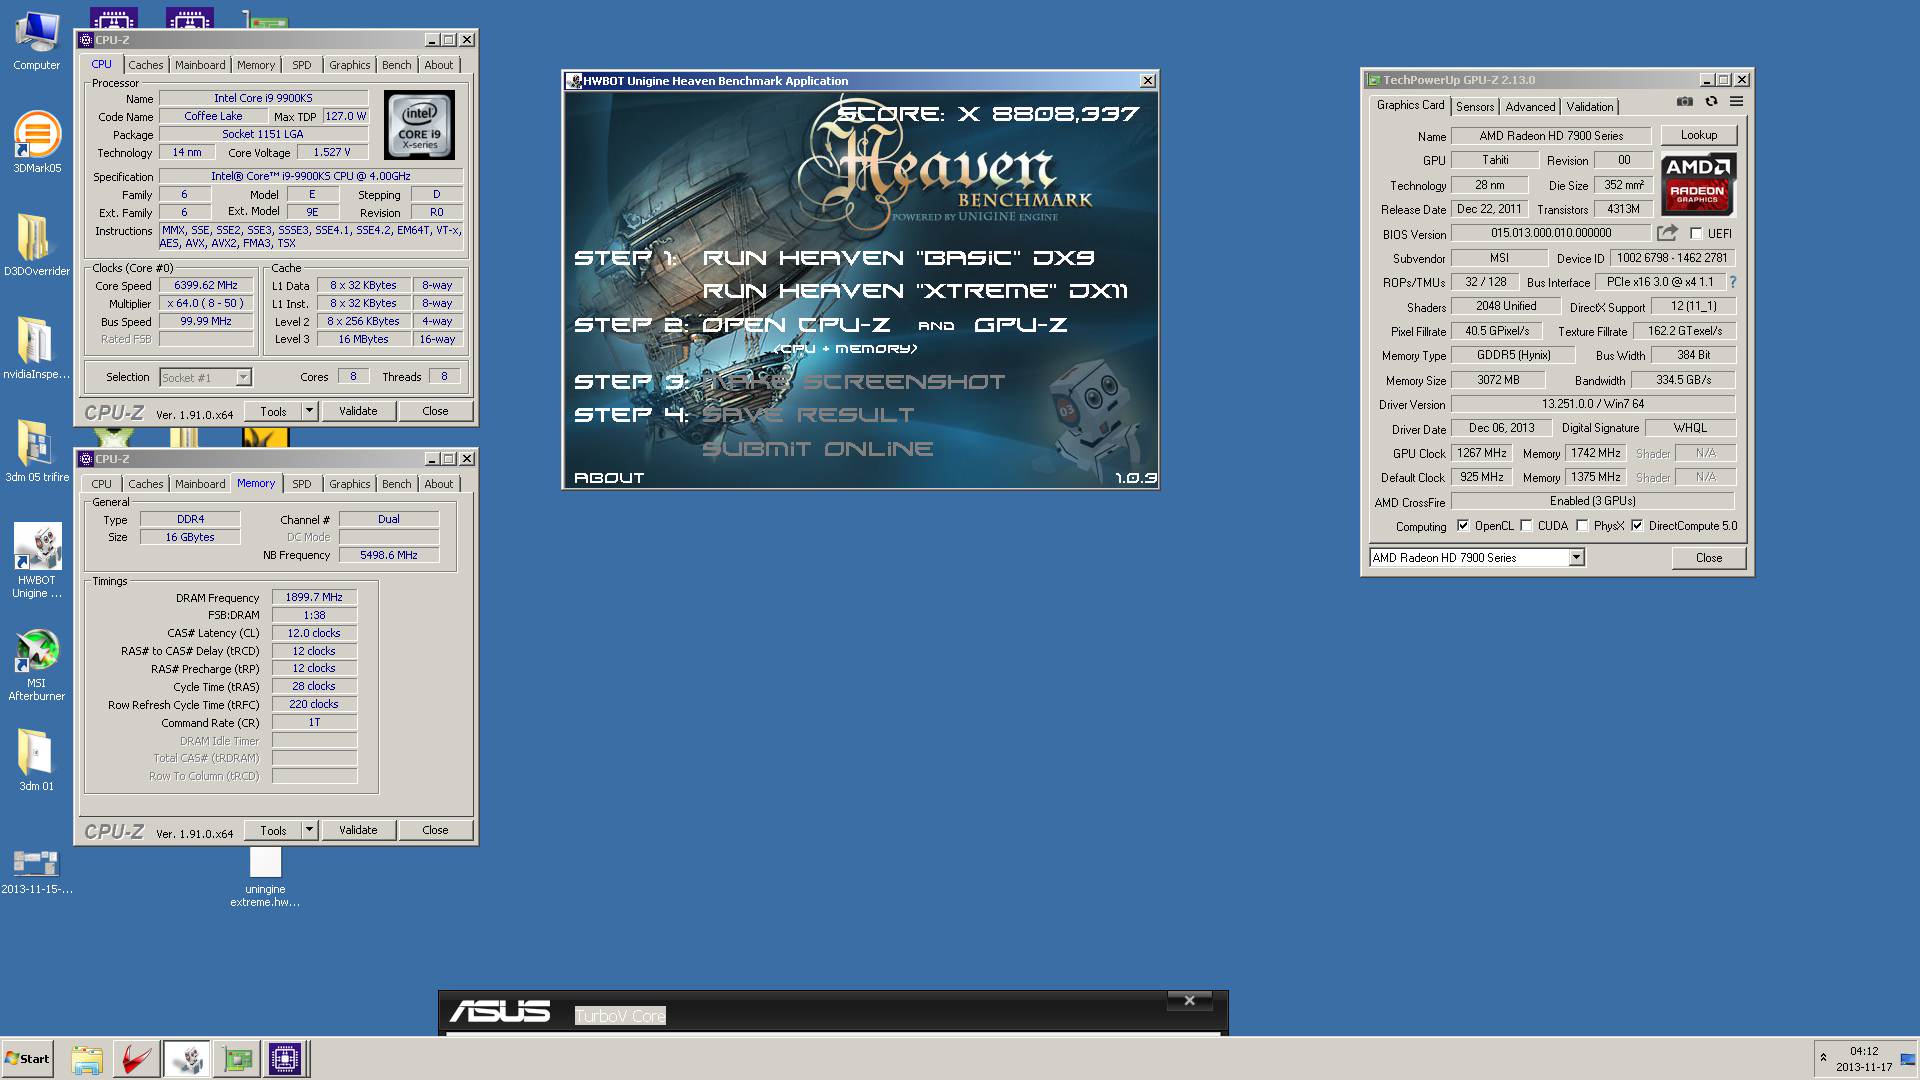Screen dimensions: 1920x1080
Task: Click the TurboV Core text field
Action: pyautogui.click(x=620, y=1016)
